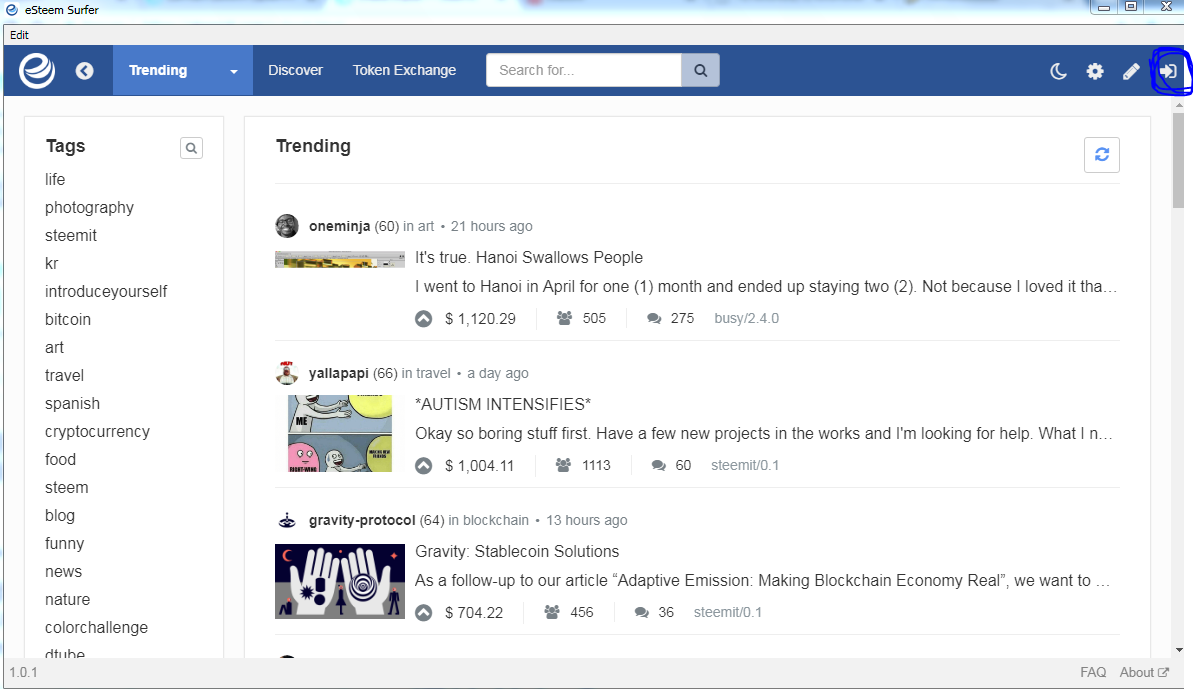Select the bitcoin tag
The width and height of the screenshot is (1193, 689).
pyautogui.click(x=68, y=319)
